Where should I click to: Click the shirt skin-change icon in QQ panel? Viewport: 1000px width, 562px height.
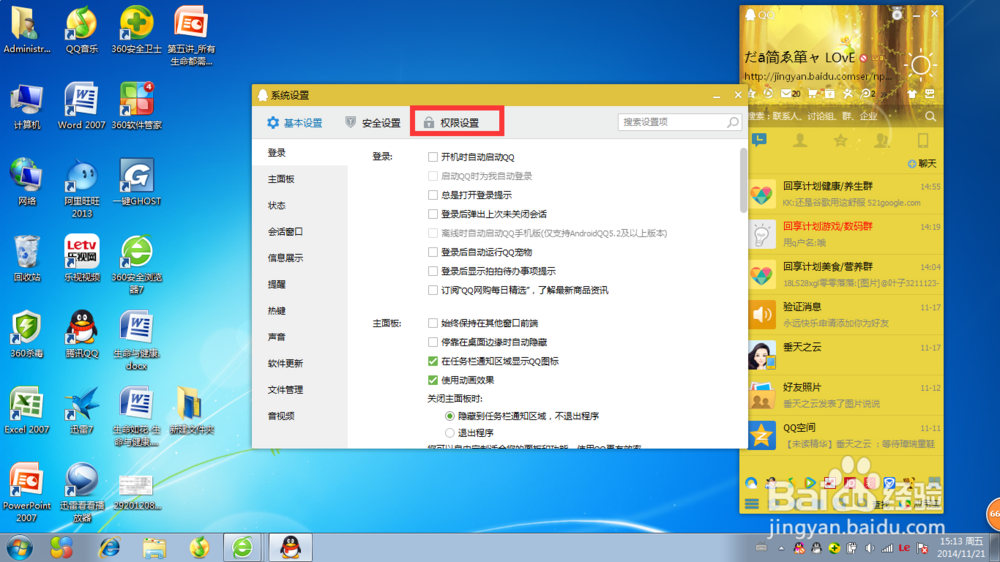tap(912, 94)
